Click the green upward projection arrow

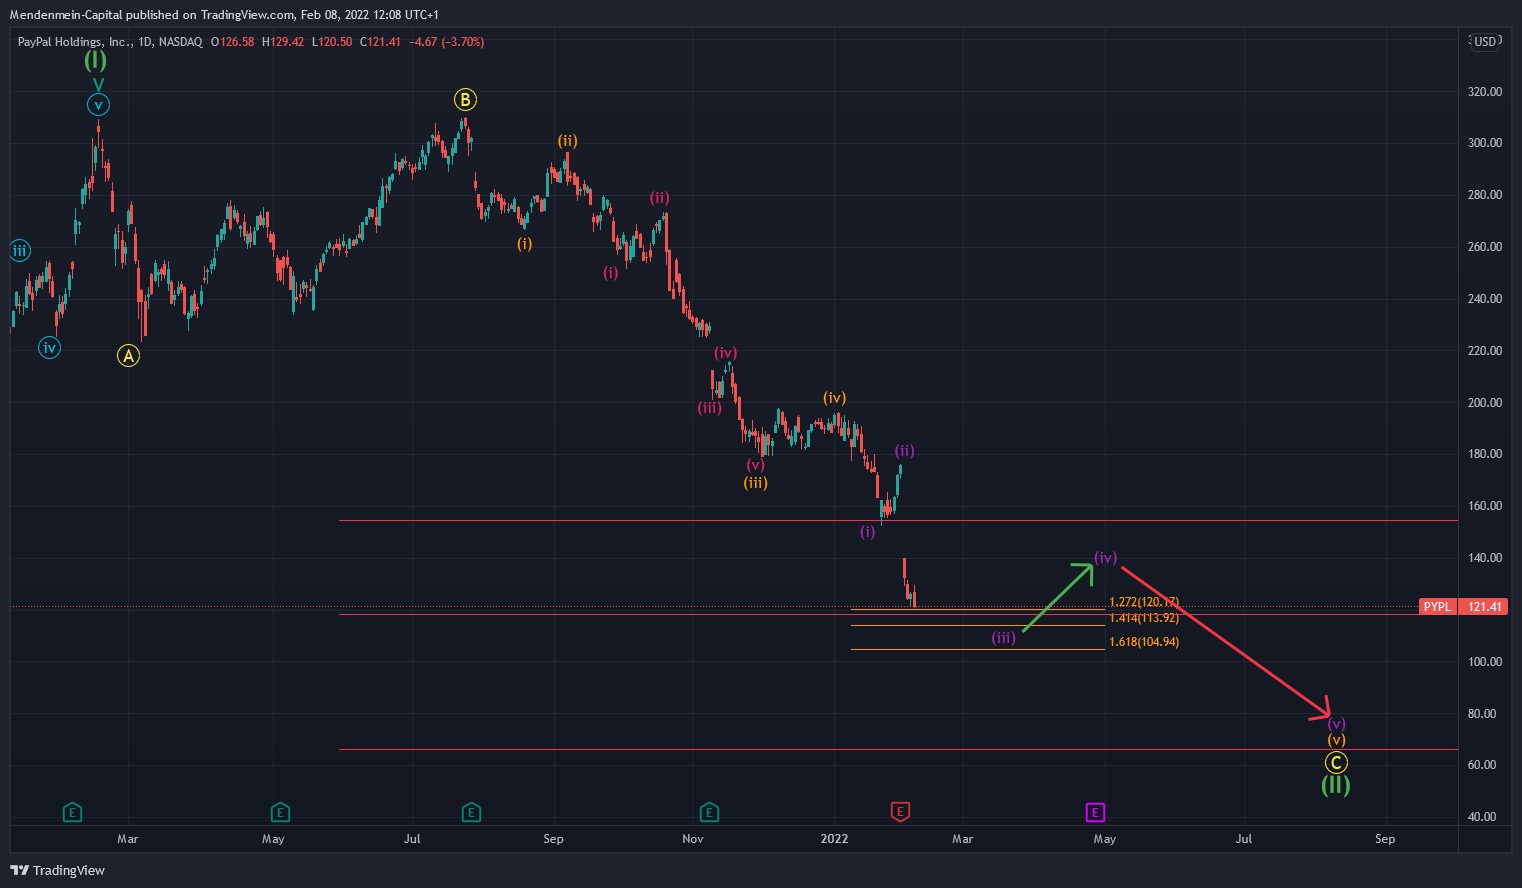click(1058, 597)
